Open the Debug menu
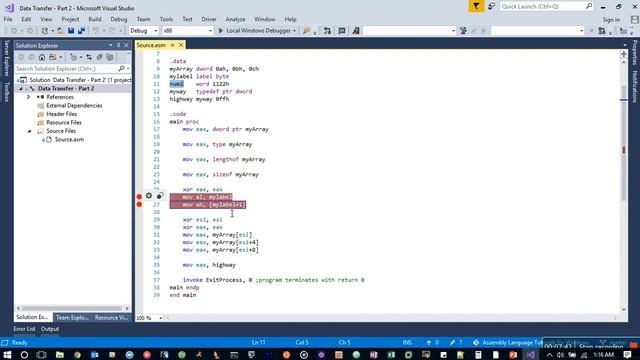The image size is (640, 360). [x=118, y=19]
